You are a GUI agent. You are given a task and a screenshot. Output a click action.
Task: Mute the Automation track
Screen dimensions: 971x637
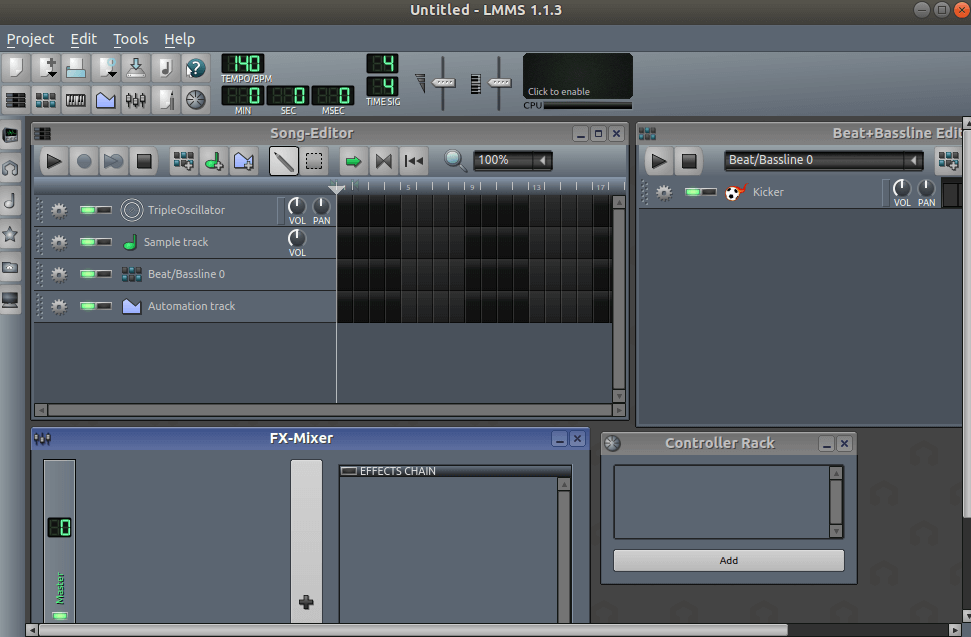click(87, 306)
